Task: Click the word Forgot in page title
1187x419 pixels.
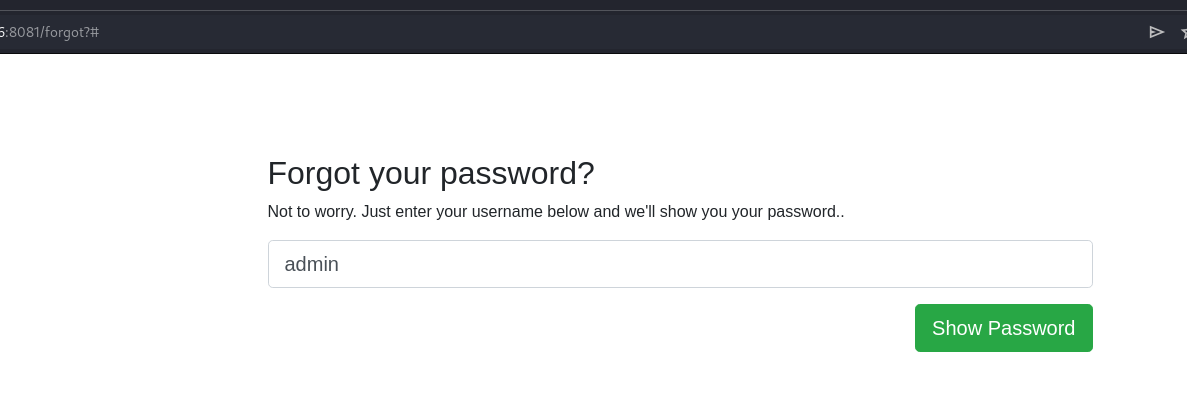Action: coord(314,174)
